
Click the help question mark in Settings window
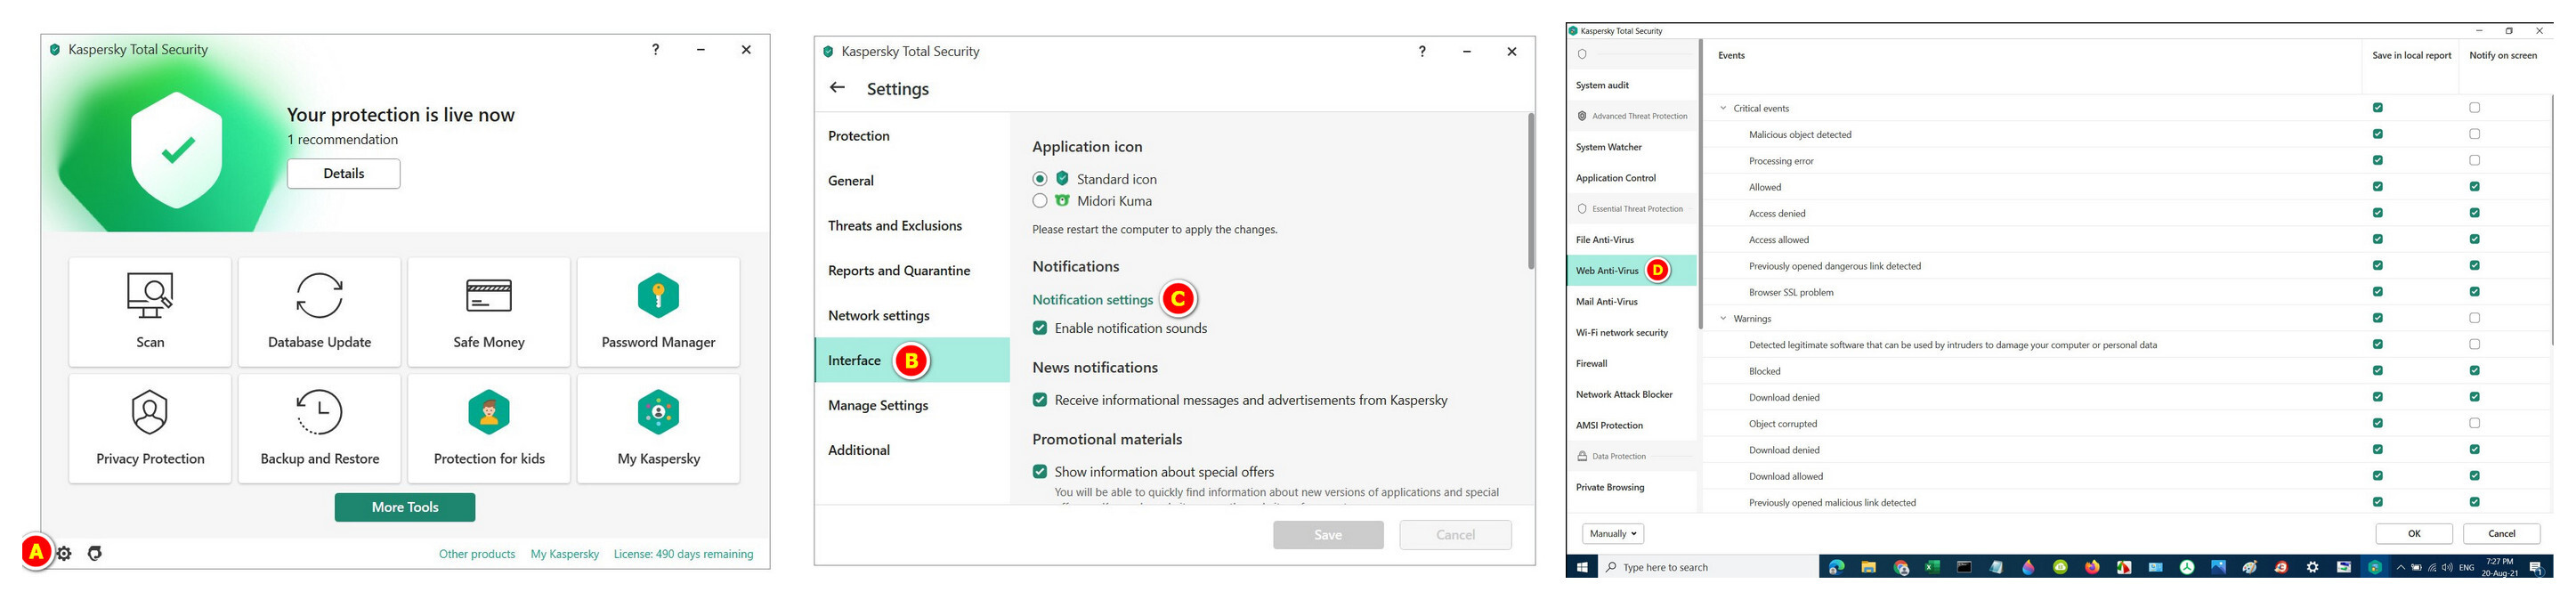1422,51
